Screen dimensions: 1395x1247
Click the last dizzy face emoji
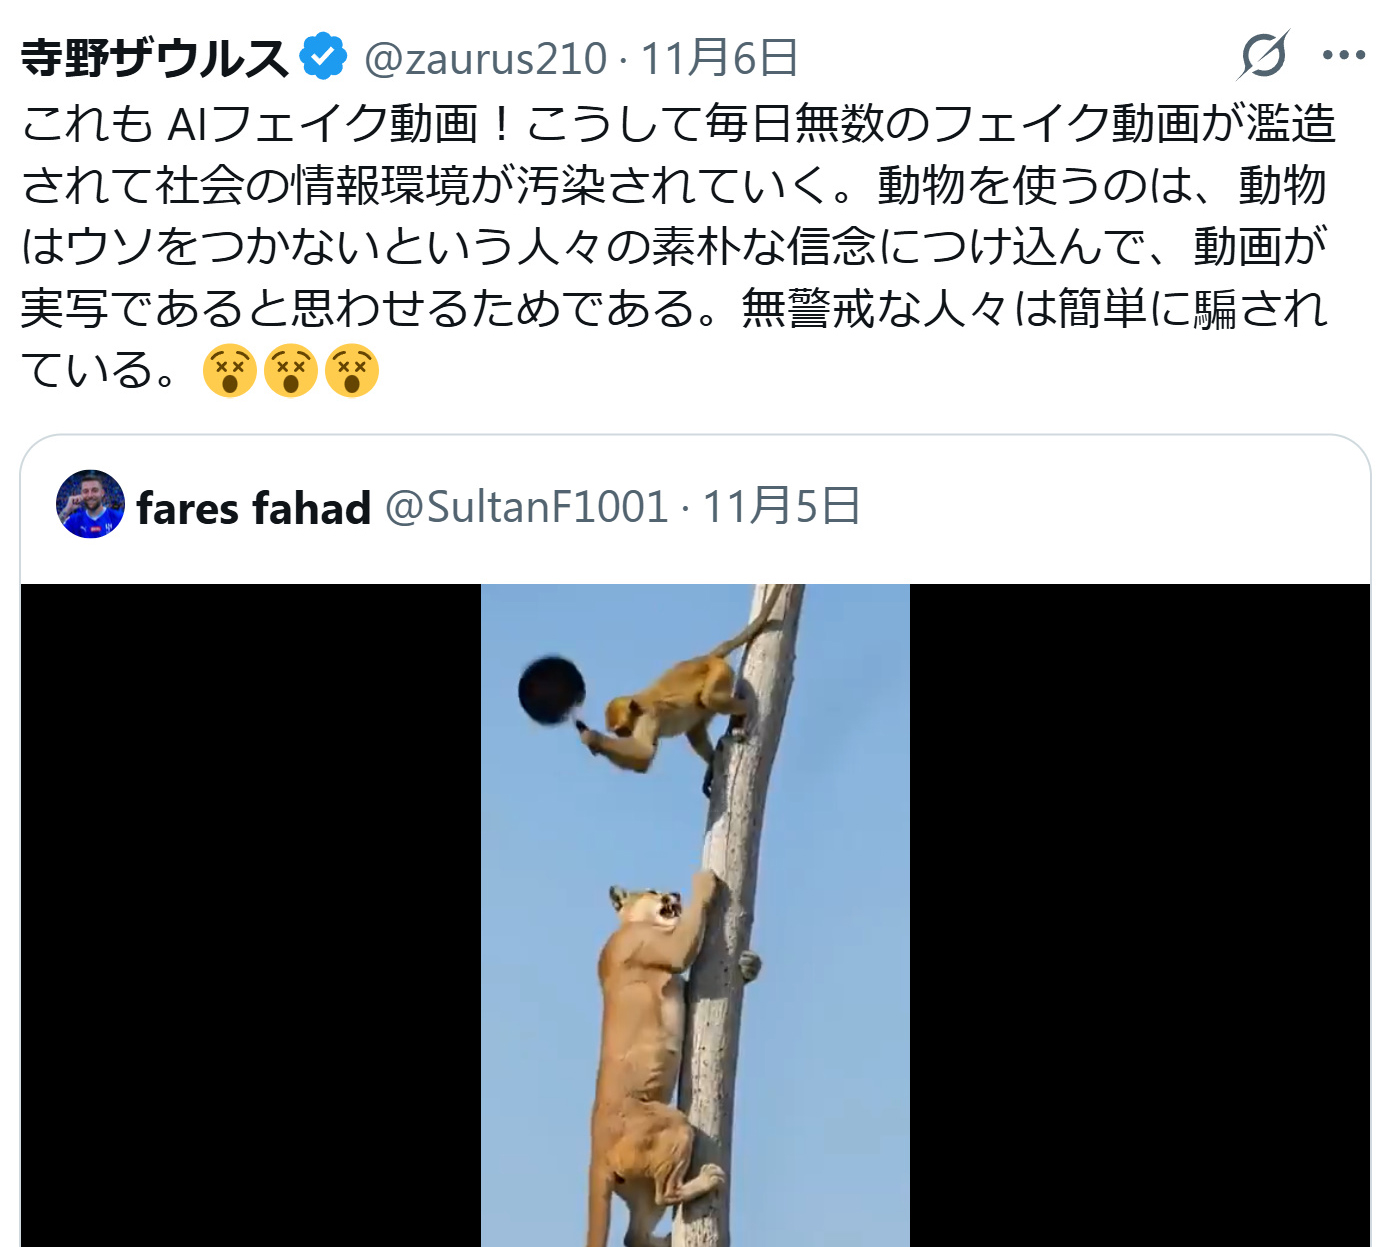[x=352, y=371]
